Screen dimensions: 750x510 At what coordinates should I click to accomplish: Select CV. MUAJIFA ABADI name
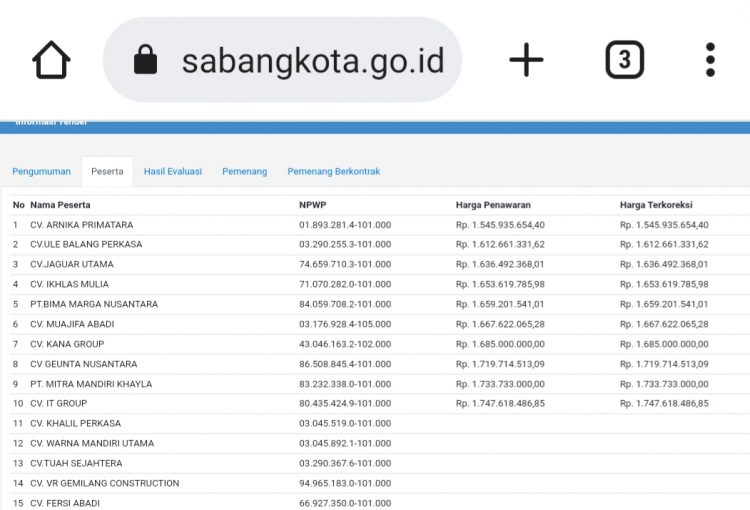pos(72,324)
